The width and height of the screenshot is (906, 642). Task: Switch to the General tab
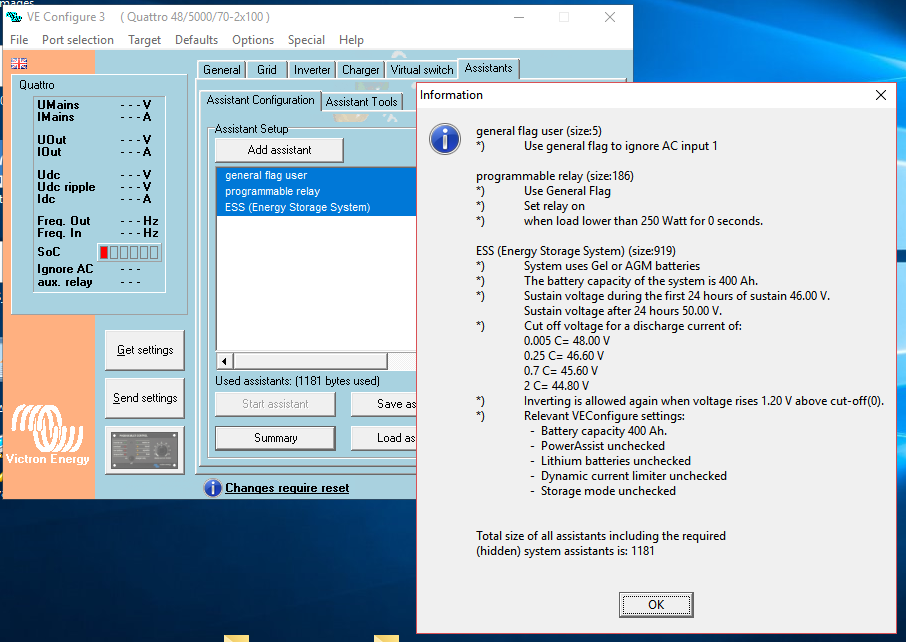click(x=221, y=70)
